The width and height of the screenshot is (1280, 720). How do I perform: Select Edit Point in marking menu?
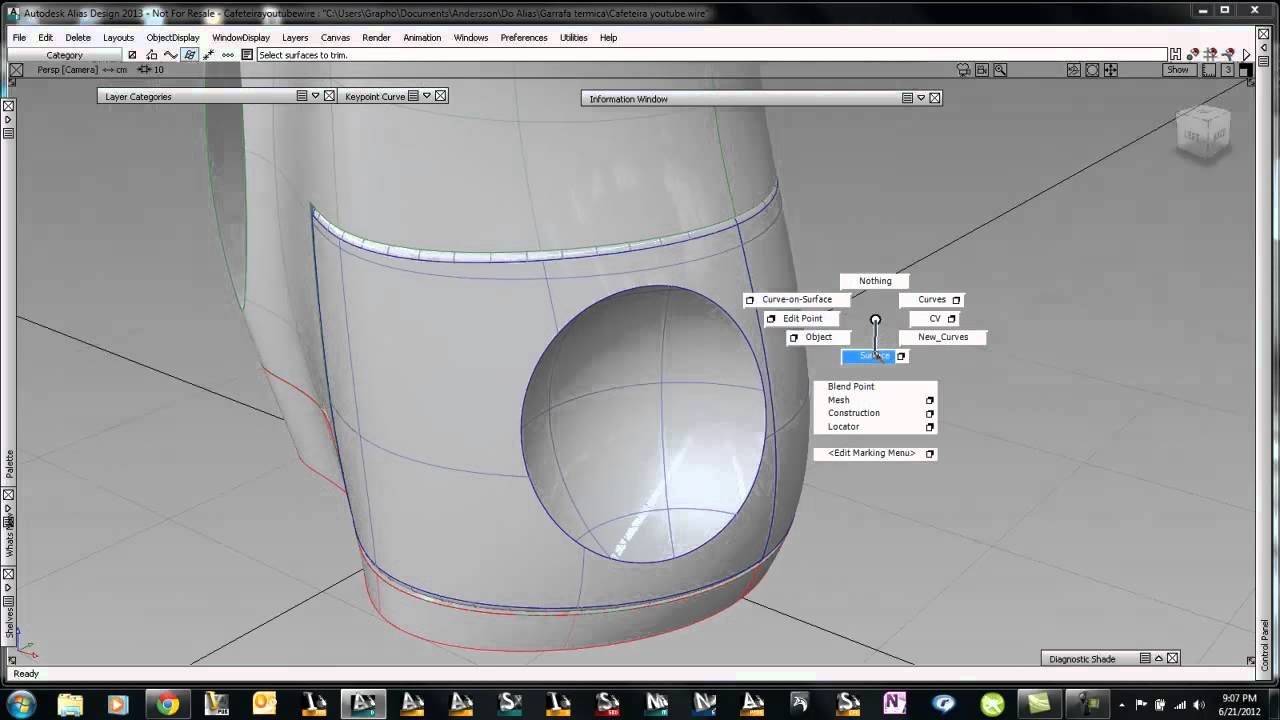[x=803, y=319]
